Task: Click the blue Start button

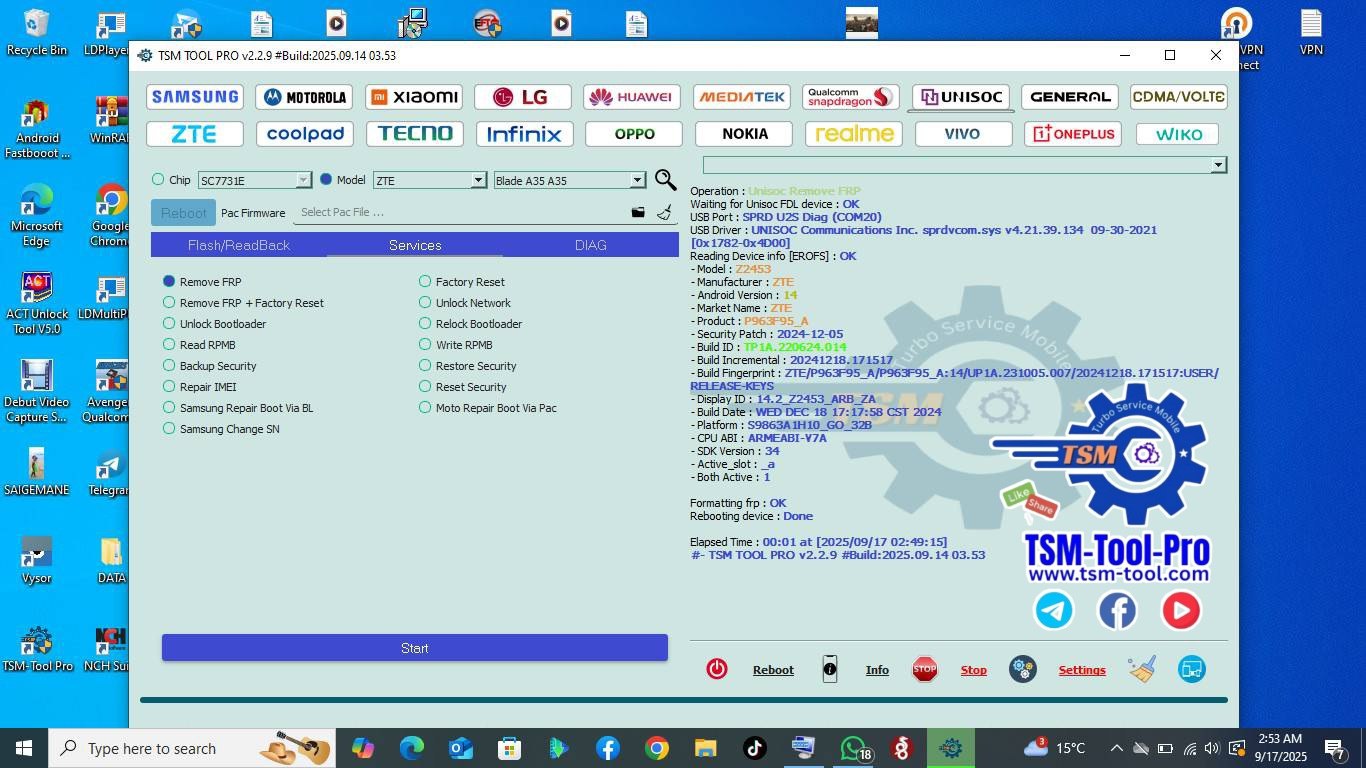Action: tap(415, 648)
